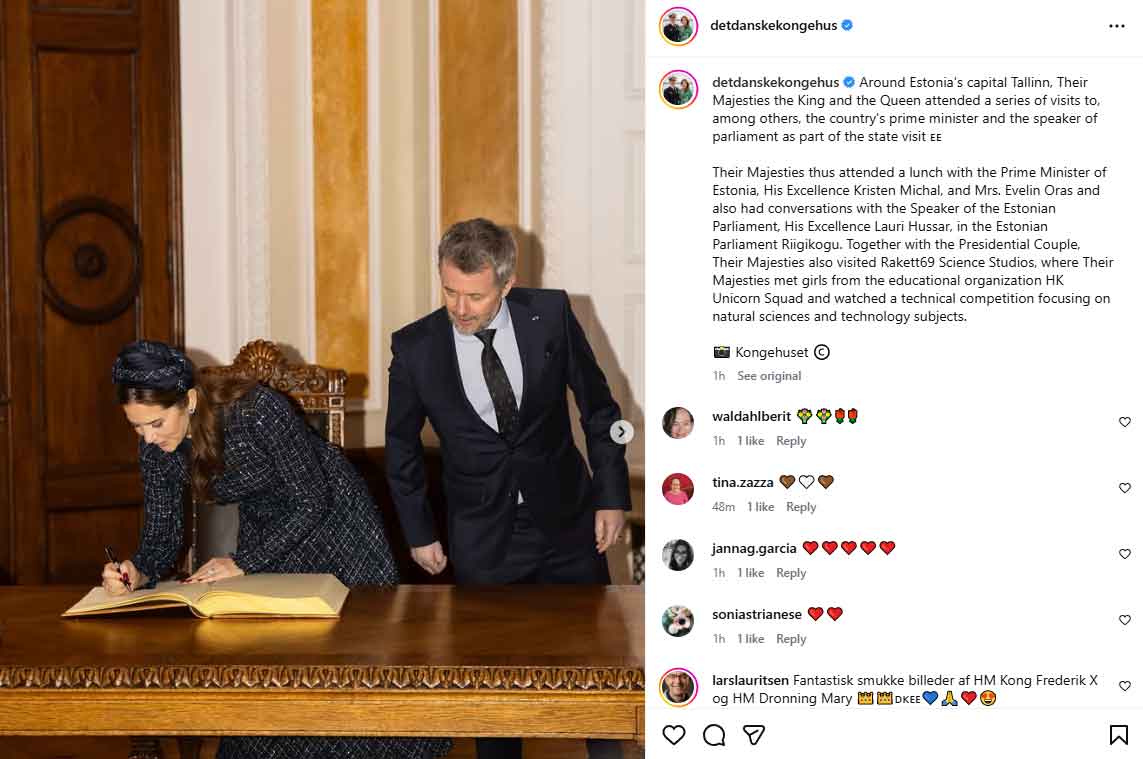
Task: Open detdanskekongehus profile from header username
Action: coord(773,26)
